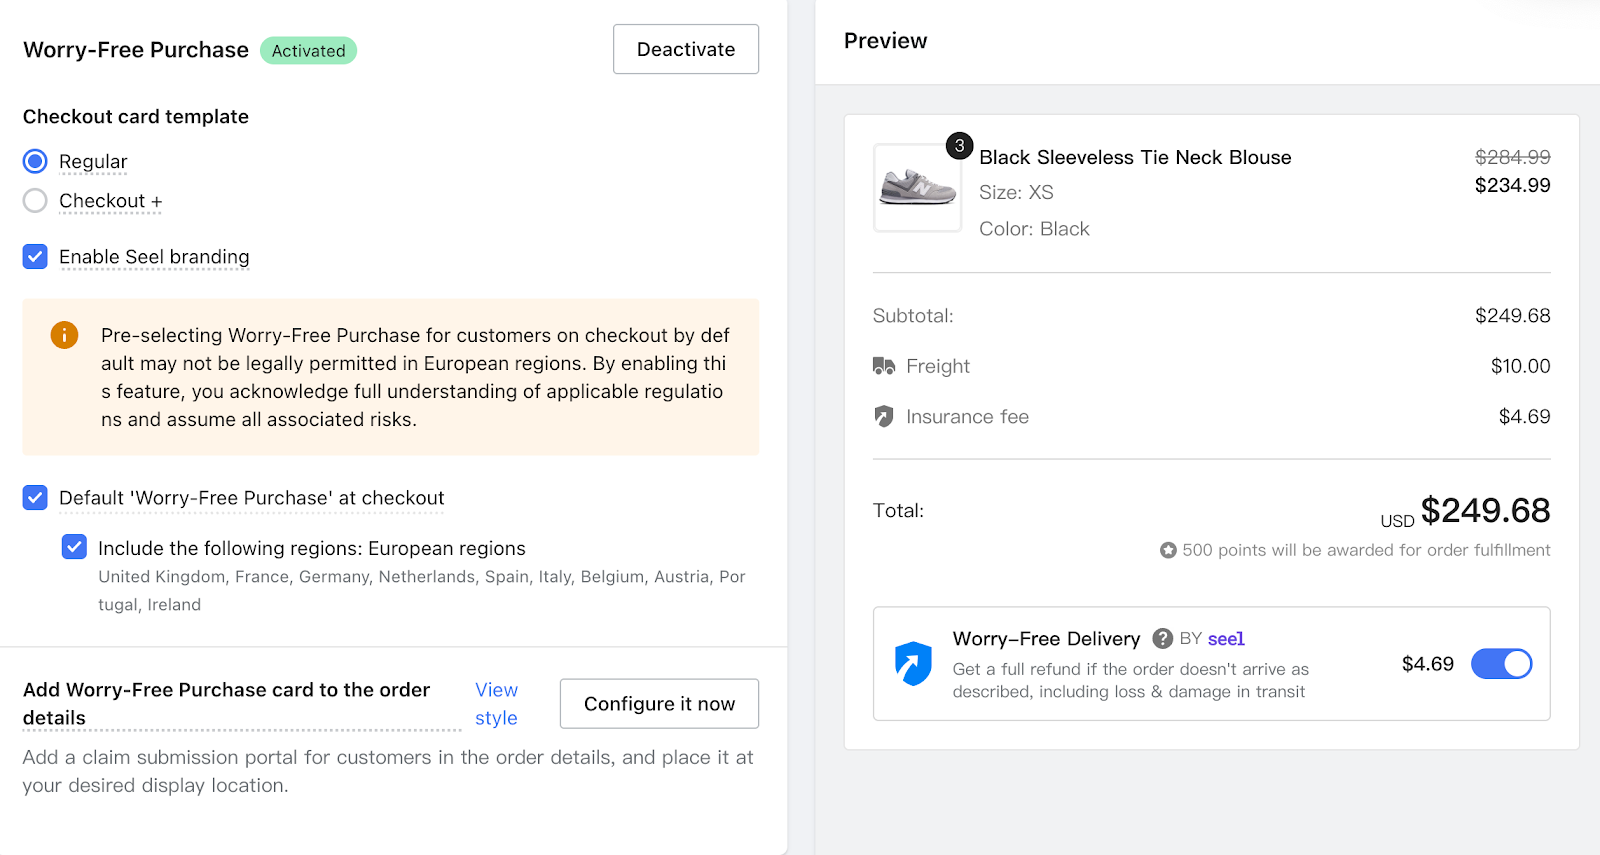Toggle Default 'Worry-Free Purchase' at checkout checkbox

[x=35, y=498]
